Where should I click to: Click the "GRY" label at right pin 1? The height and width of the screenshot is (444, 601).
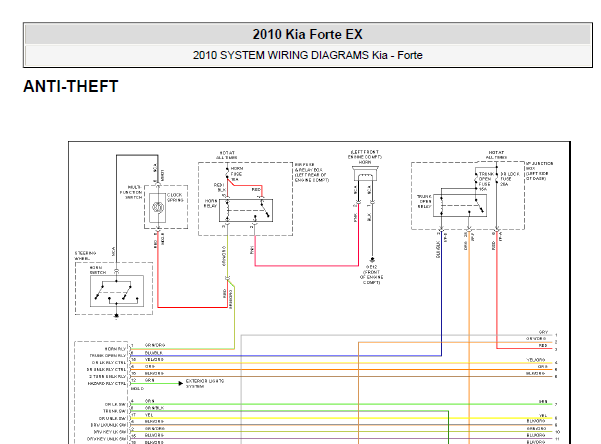(x=543, y=332)
